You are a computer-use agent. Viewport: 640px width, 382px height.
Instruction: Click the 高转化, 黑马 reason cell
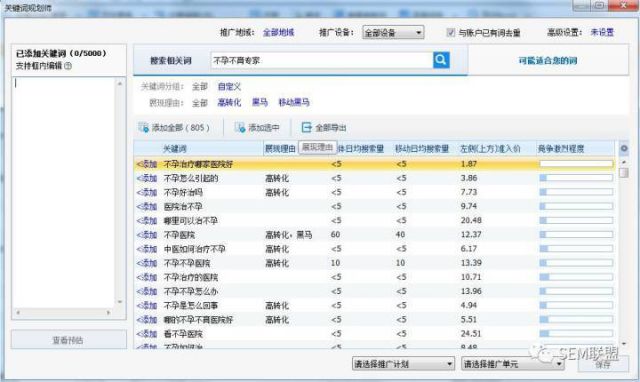pyautogui.click(x=289, y=235)
